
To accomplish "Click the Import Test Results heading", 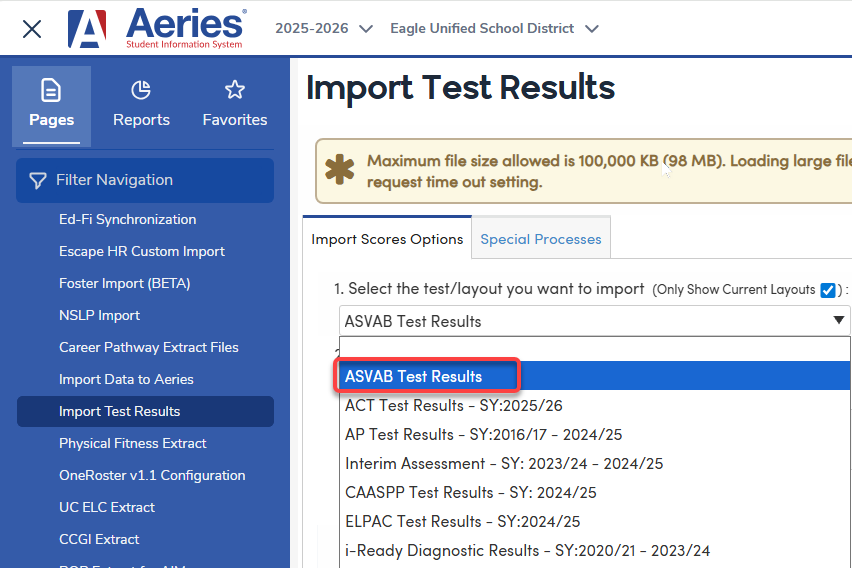I will pos(460,87).
